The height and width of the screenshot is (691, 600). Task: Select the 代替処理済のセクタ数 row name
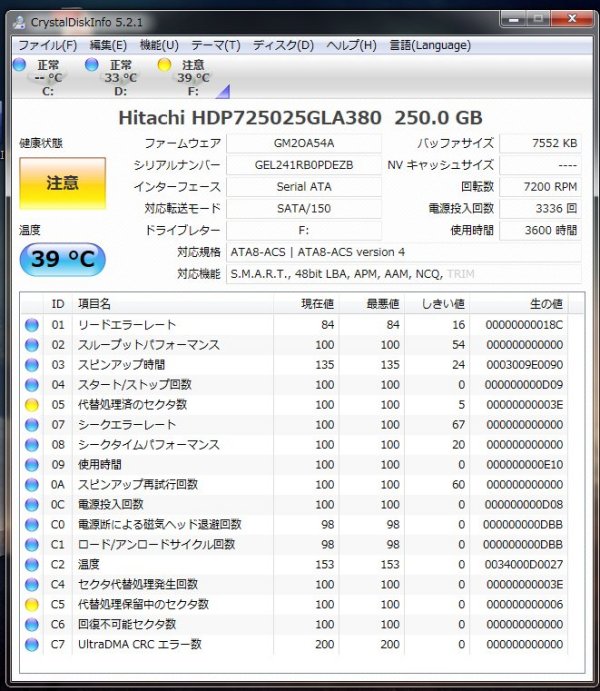coord(133,405)
